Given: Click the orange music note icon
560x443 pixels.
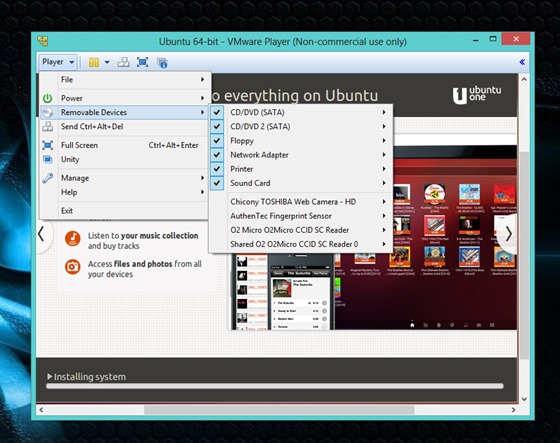Looking at the screenshot, I should coord(73,238).
